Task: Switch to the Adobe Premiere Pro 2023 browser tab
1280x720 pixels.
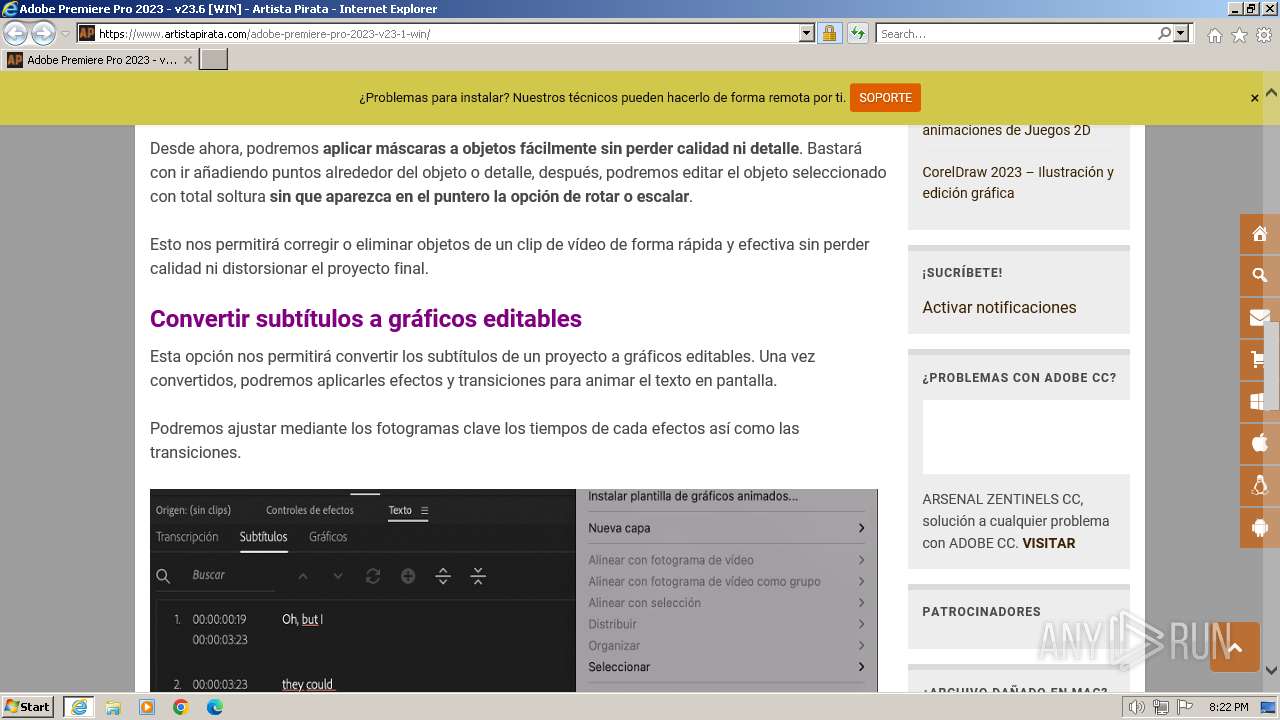Action: click(100, 60)
